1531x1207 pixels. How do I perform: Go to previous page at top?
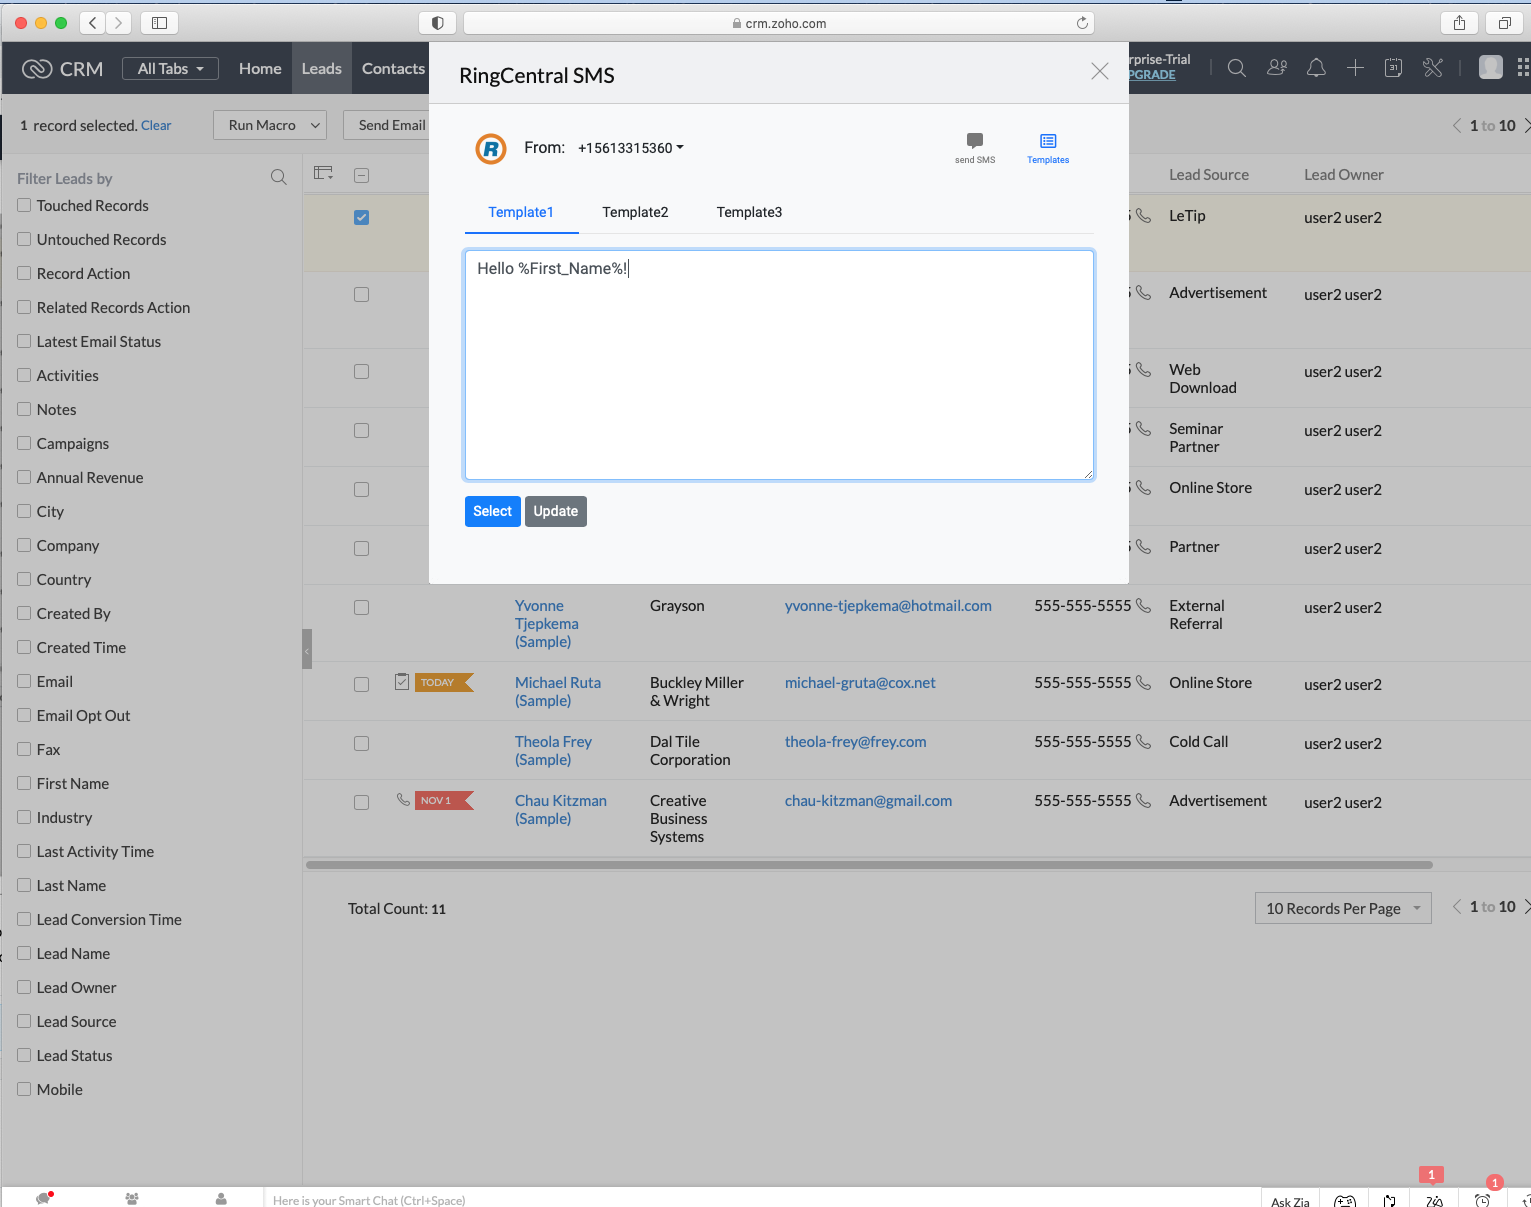pos(1457,125)
